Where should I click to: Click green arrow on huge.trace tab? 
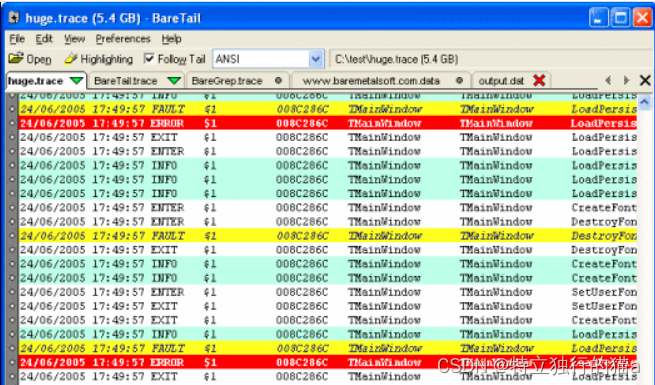(76, 80)
